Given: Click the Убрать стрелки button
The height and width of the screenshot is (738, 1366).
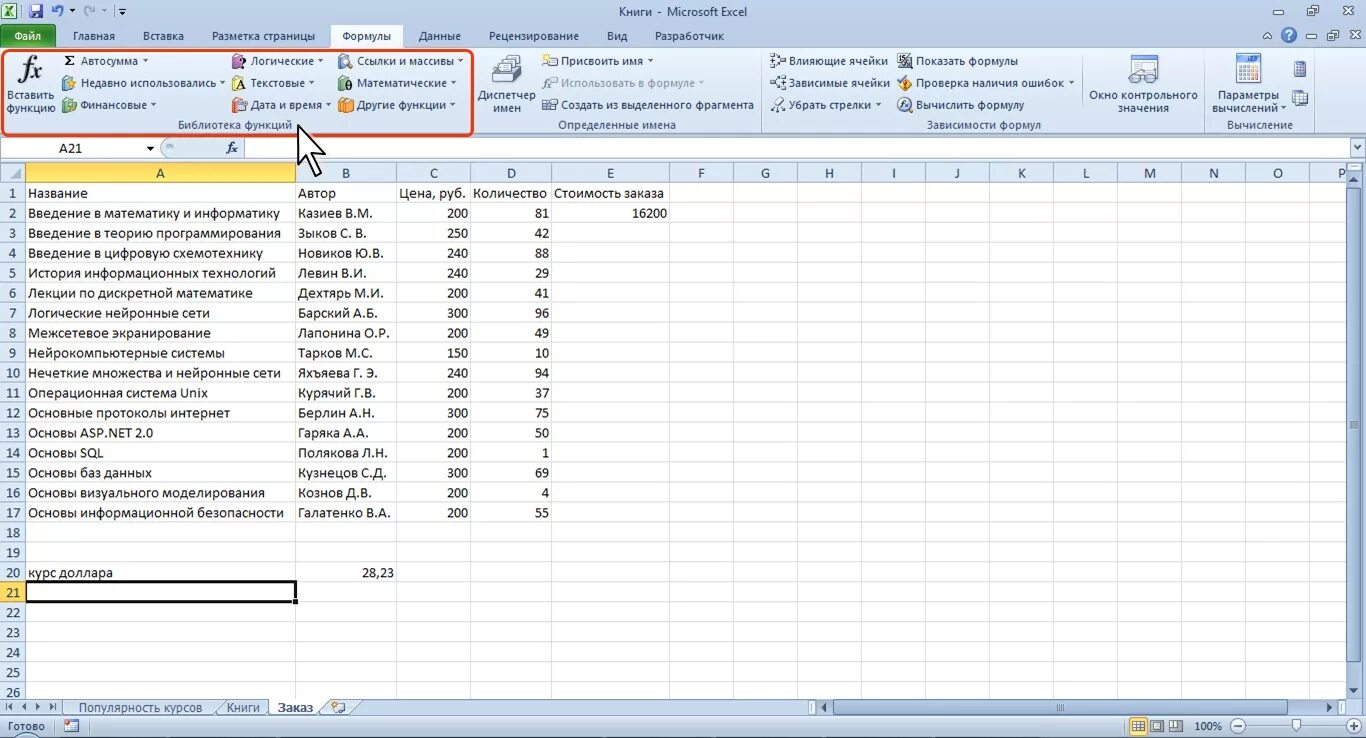Looking at the screenshot, I should (826, 105).
